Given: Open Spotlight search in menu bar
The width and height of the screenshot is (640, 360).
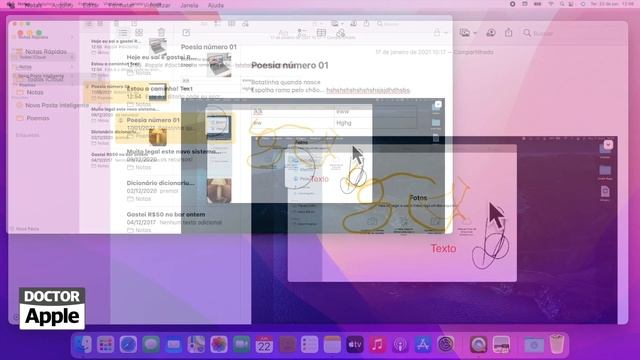Looking at the screenshot, I should [562, 4].
